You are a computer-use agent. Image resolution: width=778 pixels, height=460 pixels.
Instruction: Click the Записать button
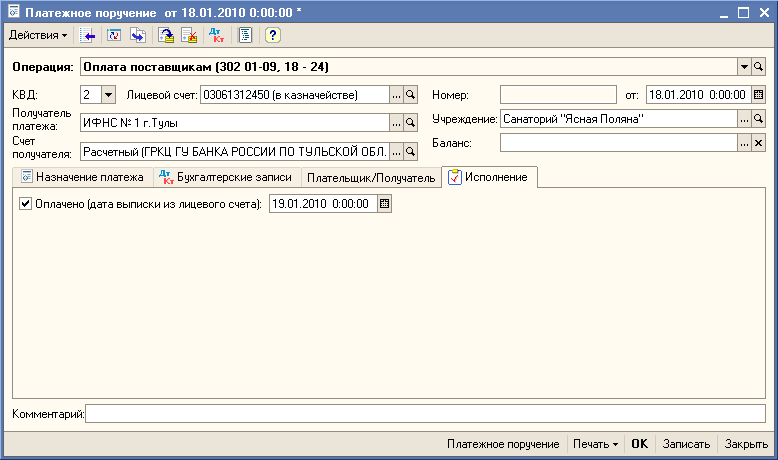pyautogui.click(x=686, y=444)
